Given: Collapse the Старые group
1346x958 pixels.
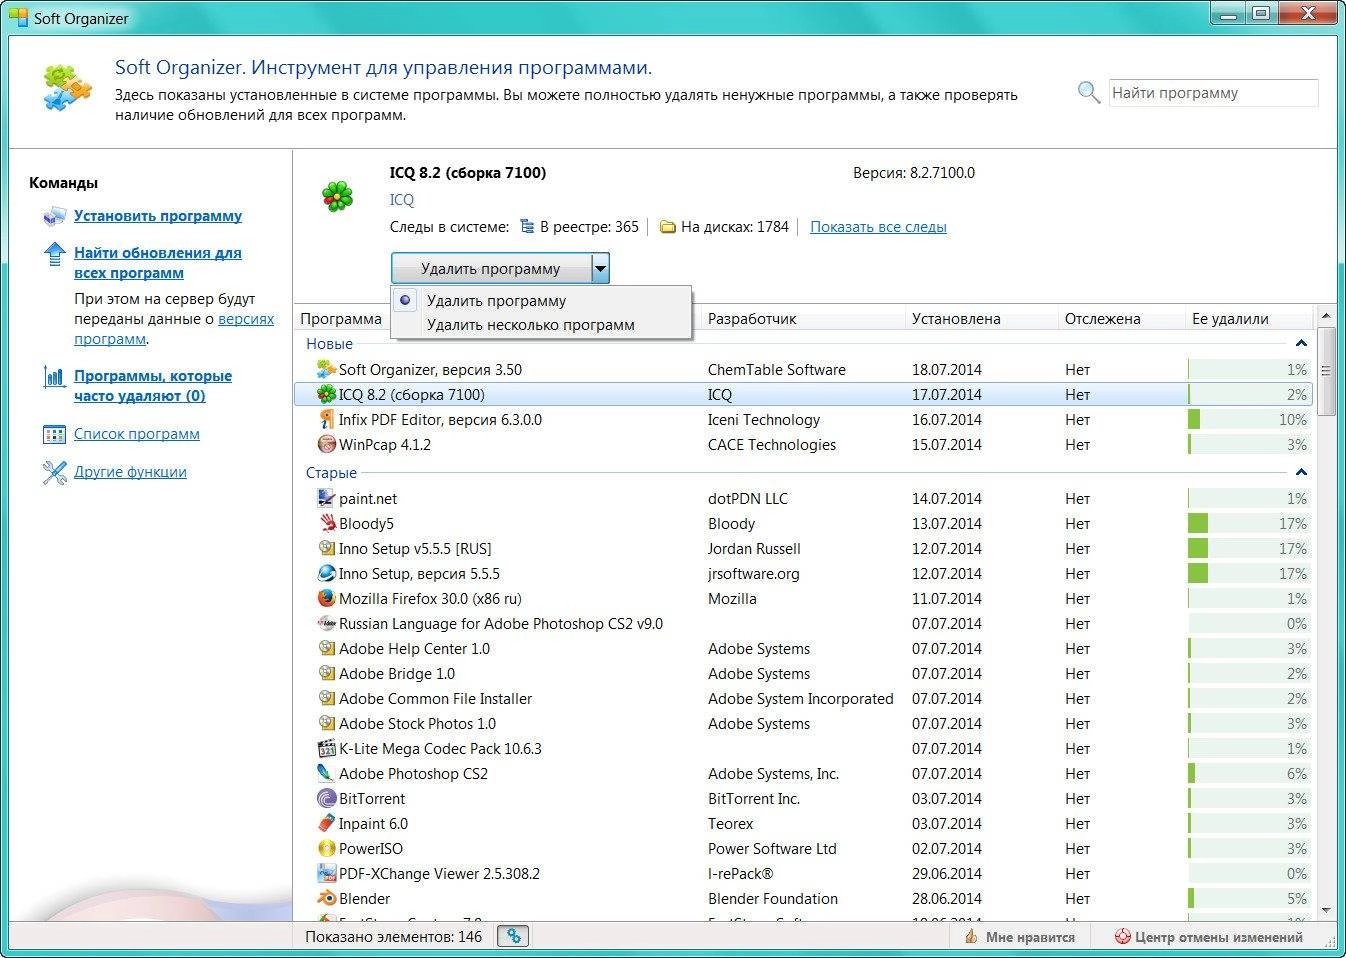Looking at the screenshot, I should coord(1301,472).
